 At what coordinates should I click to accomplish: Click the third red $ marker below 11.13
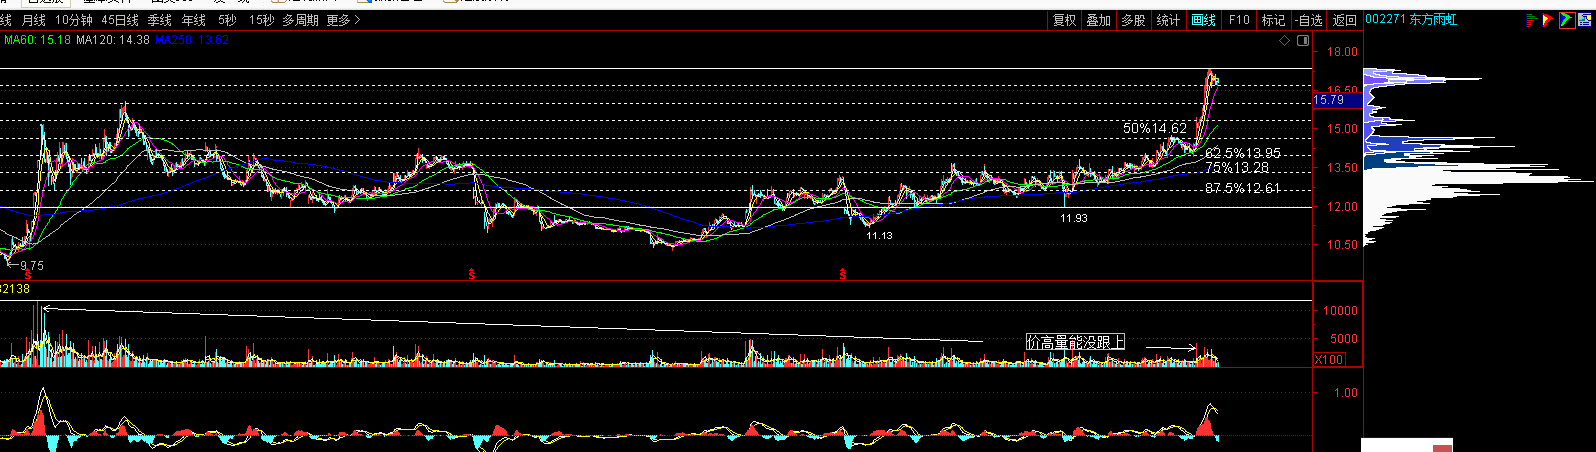(843, 274)
